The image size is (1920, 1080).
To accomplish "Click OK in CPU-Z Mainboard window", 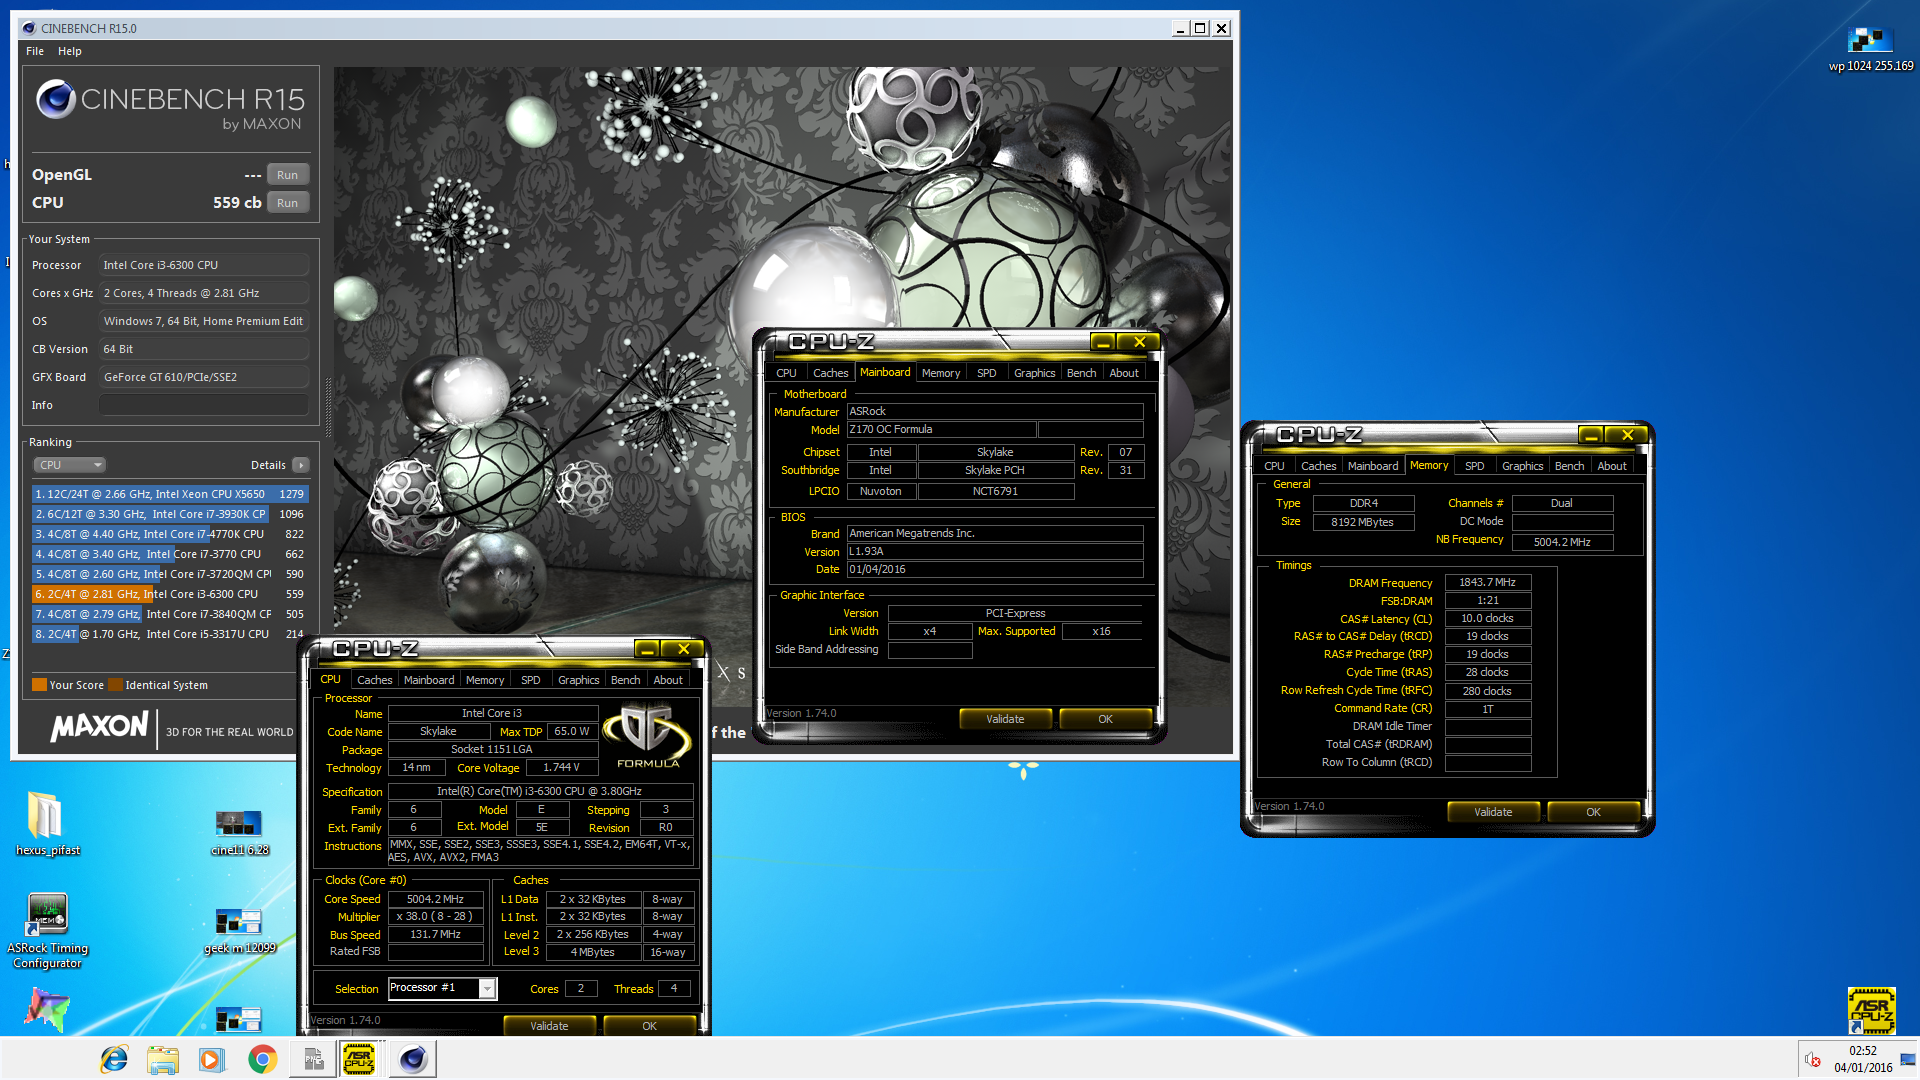I will [x=1105, y=719].
